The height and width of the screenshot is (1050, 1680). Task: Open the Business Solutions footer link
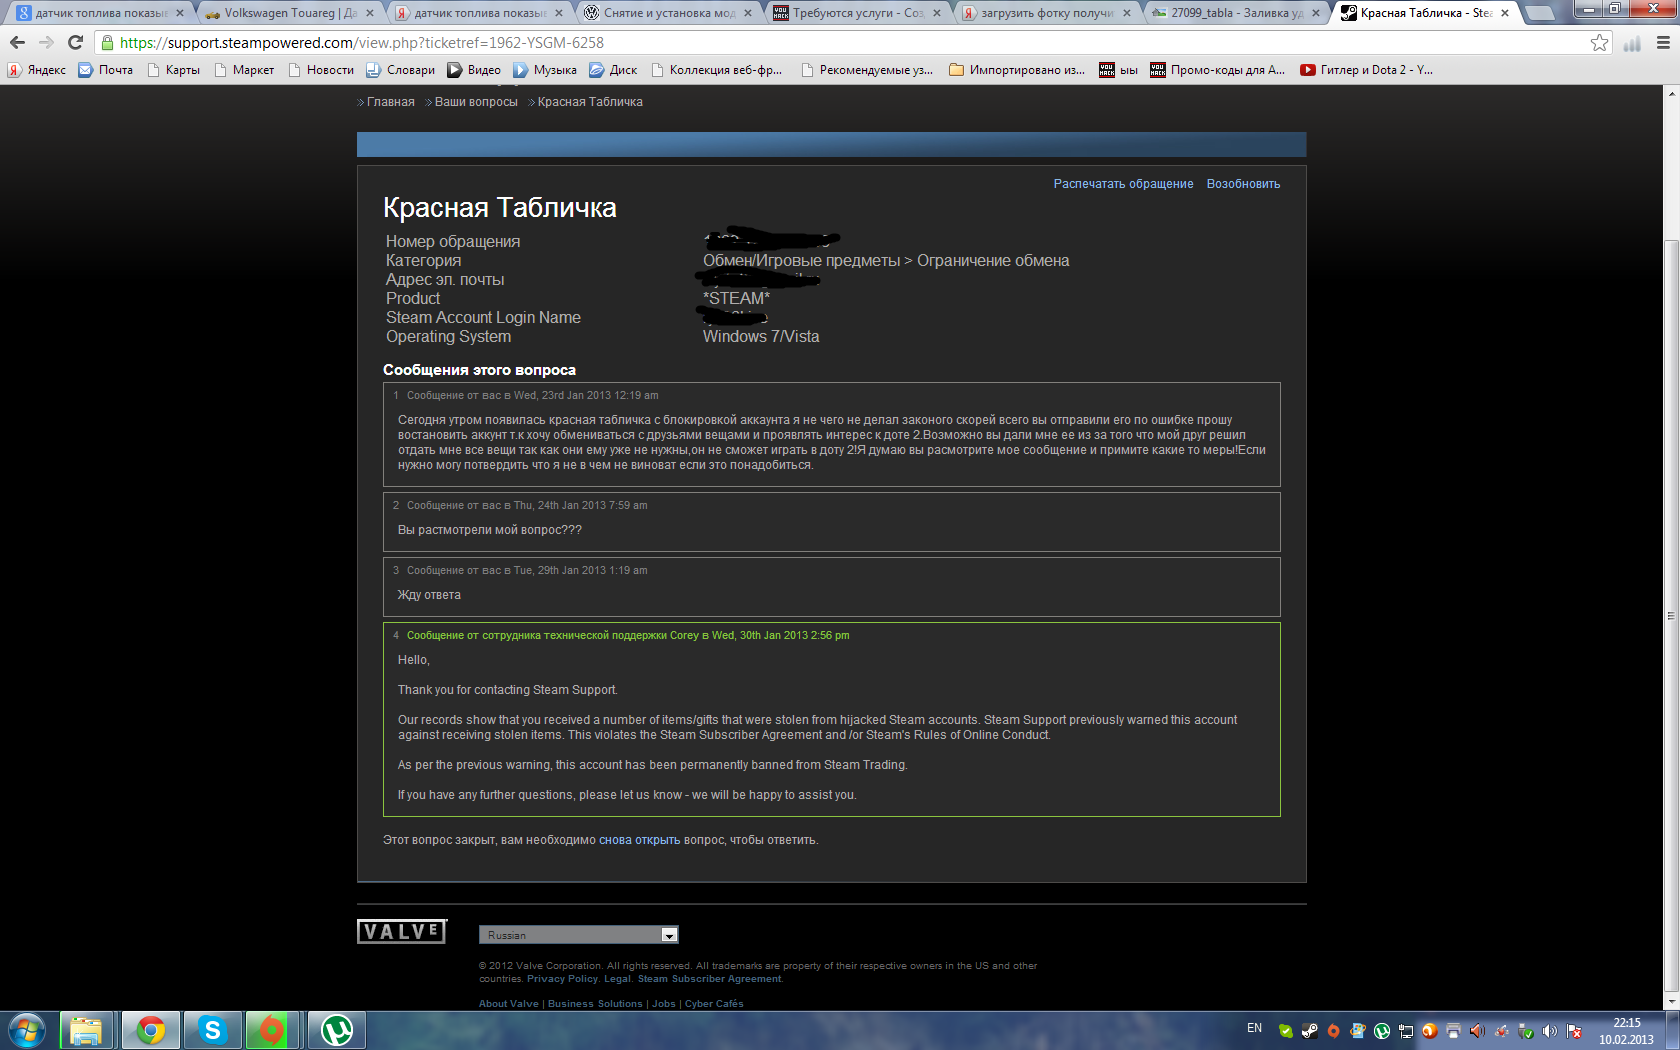point(595,1004)
